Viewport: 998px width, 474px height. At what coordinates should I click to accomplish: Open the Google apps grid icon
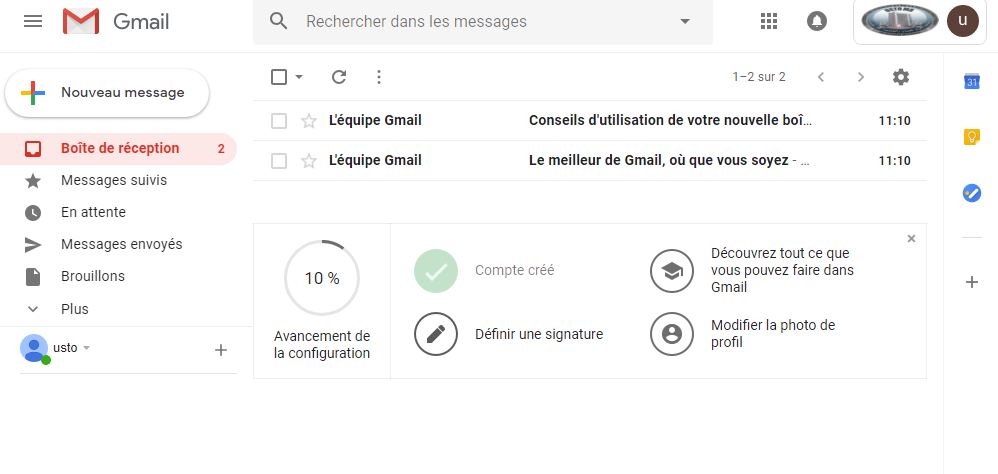(769, 21)
